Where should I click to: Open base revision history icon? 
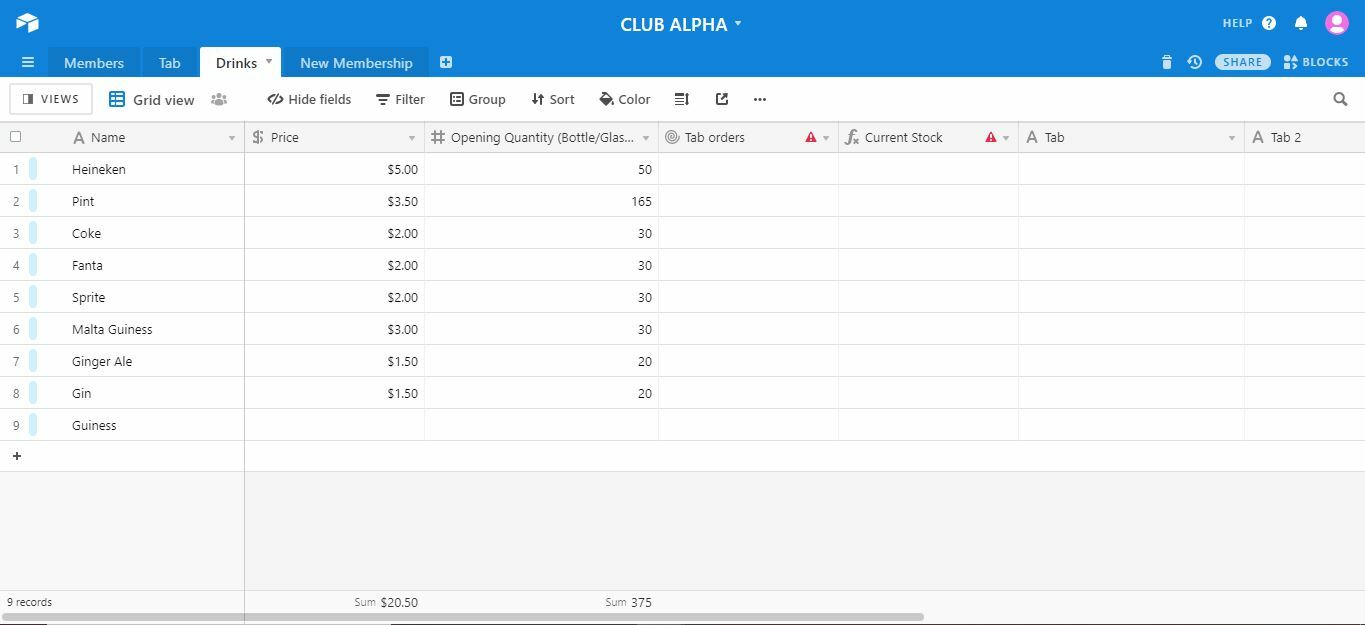[x=1194, y=62]
